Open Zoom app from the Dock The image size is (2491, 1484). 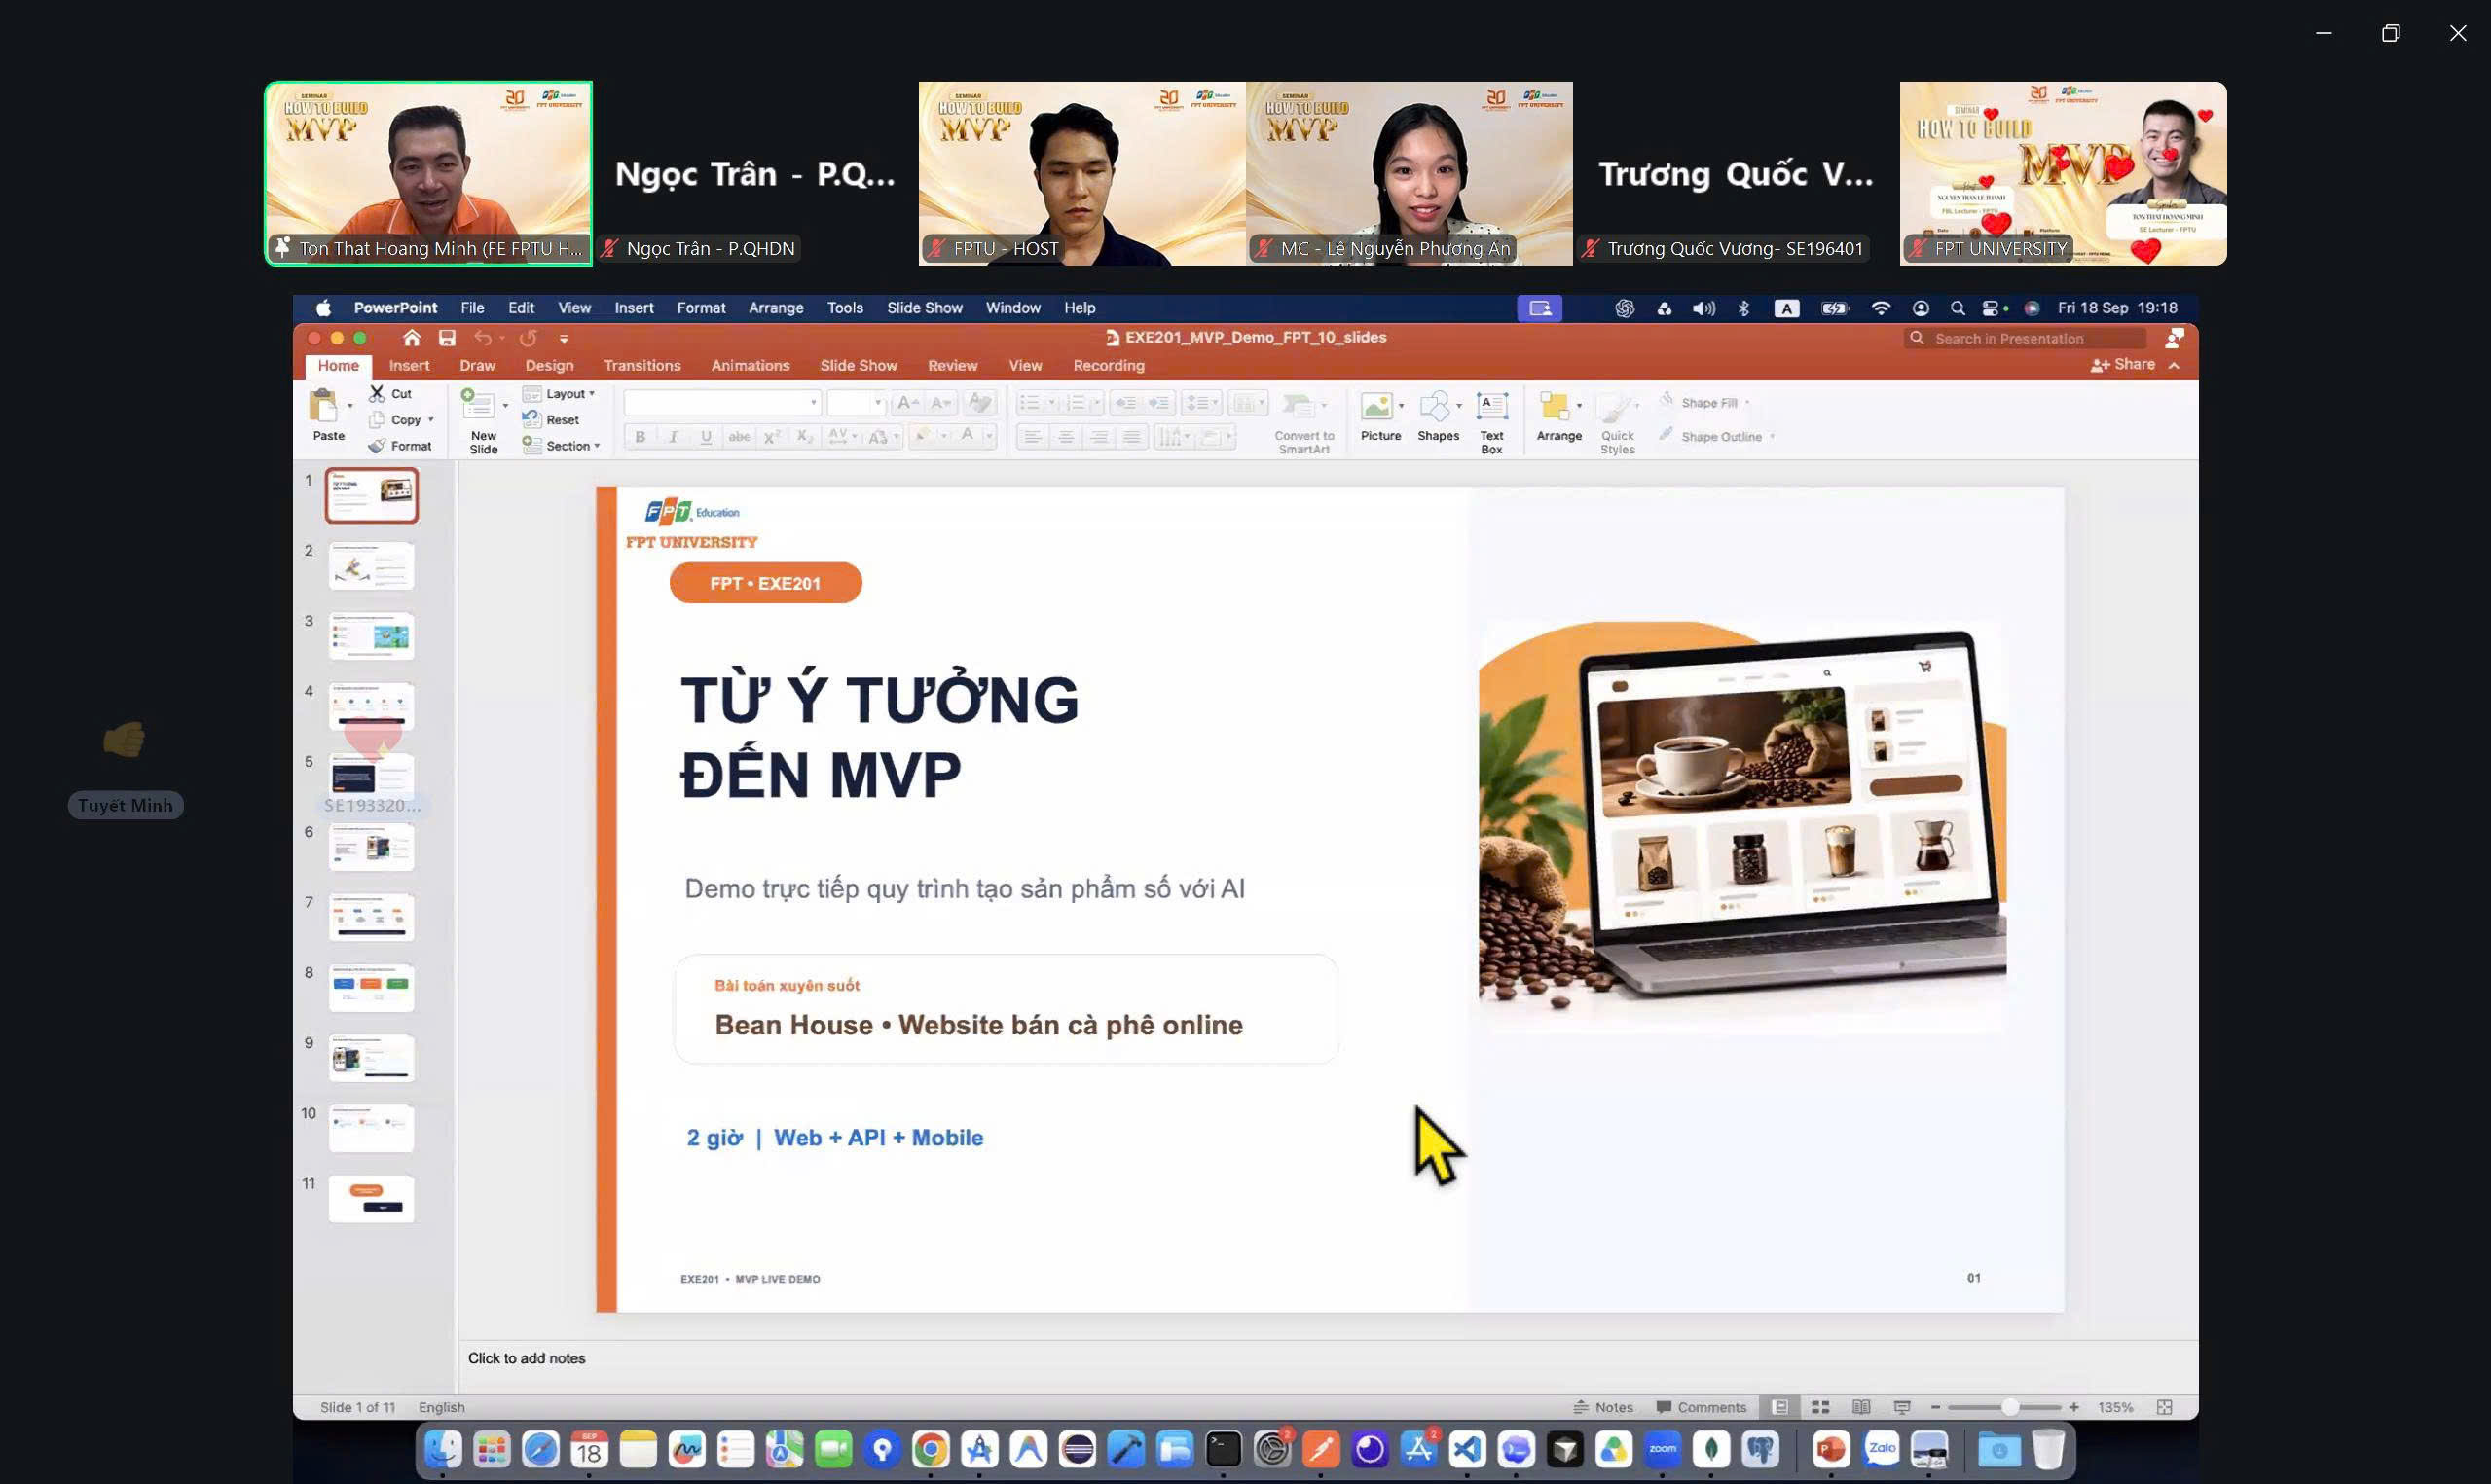coord(1663,1449)
